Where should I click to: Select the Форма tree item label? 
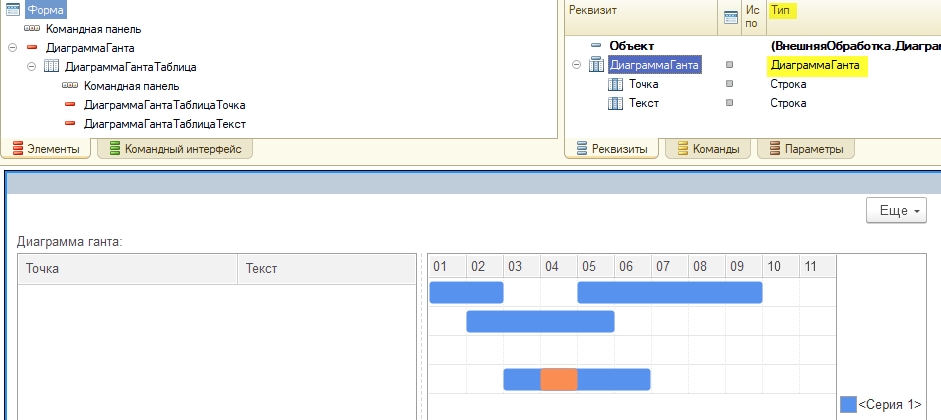pos(46,10)
